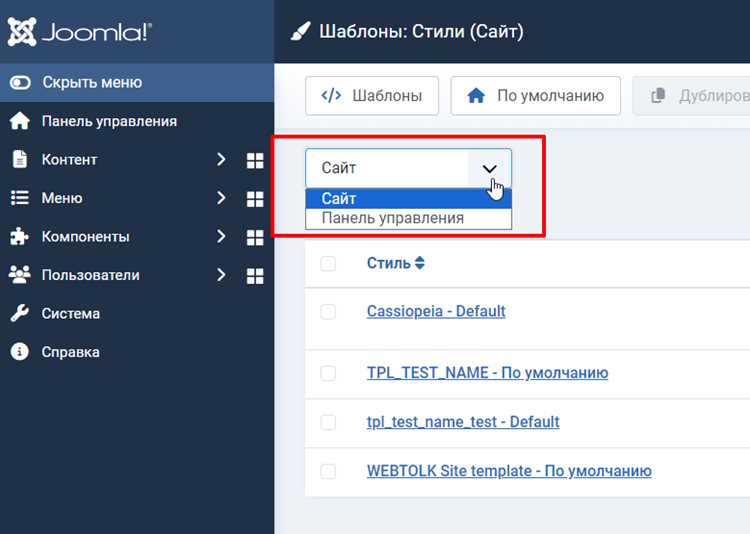Select Панель управления option in dropdown

click(x=408, y=218)
